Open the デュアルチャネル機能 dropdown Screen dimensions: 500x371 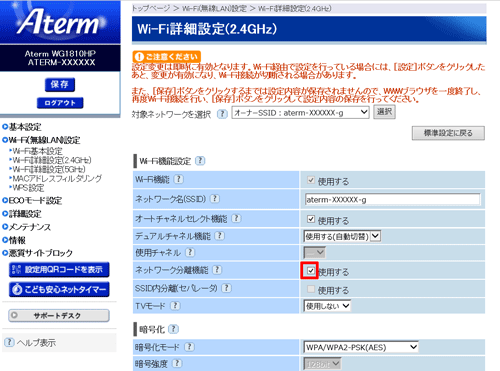342,236
